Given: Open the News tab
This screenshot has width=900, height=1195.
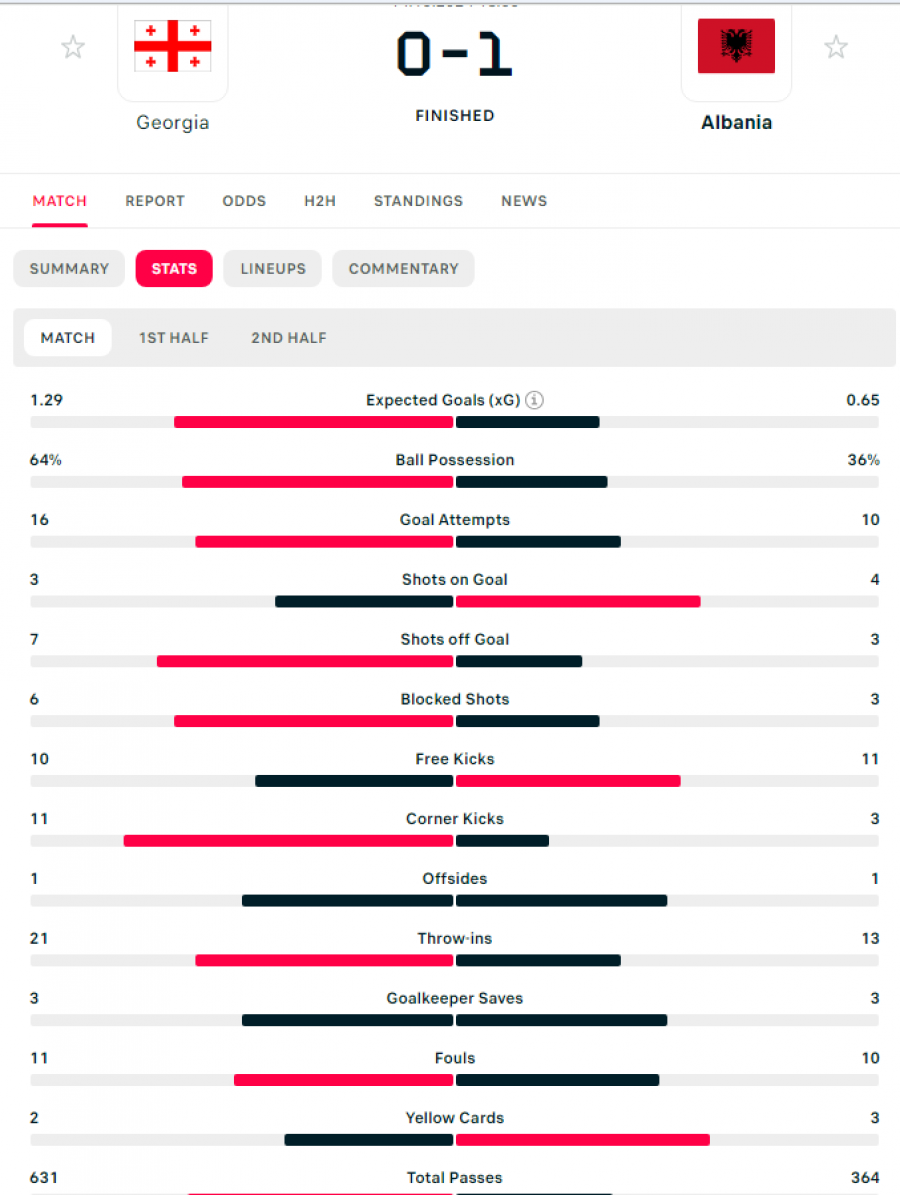Looking at the screenshot, I should [x=524, y=201].
